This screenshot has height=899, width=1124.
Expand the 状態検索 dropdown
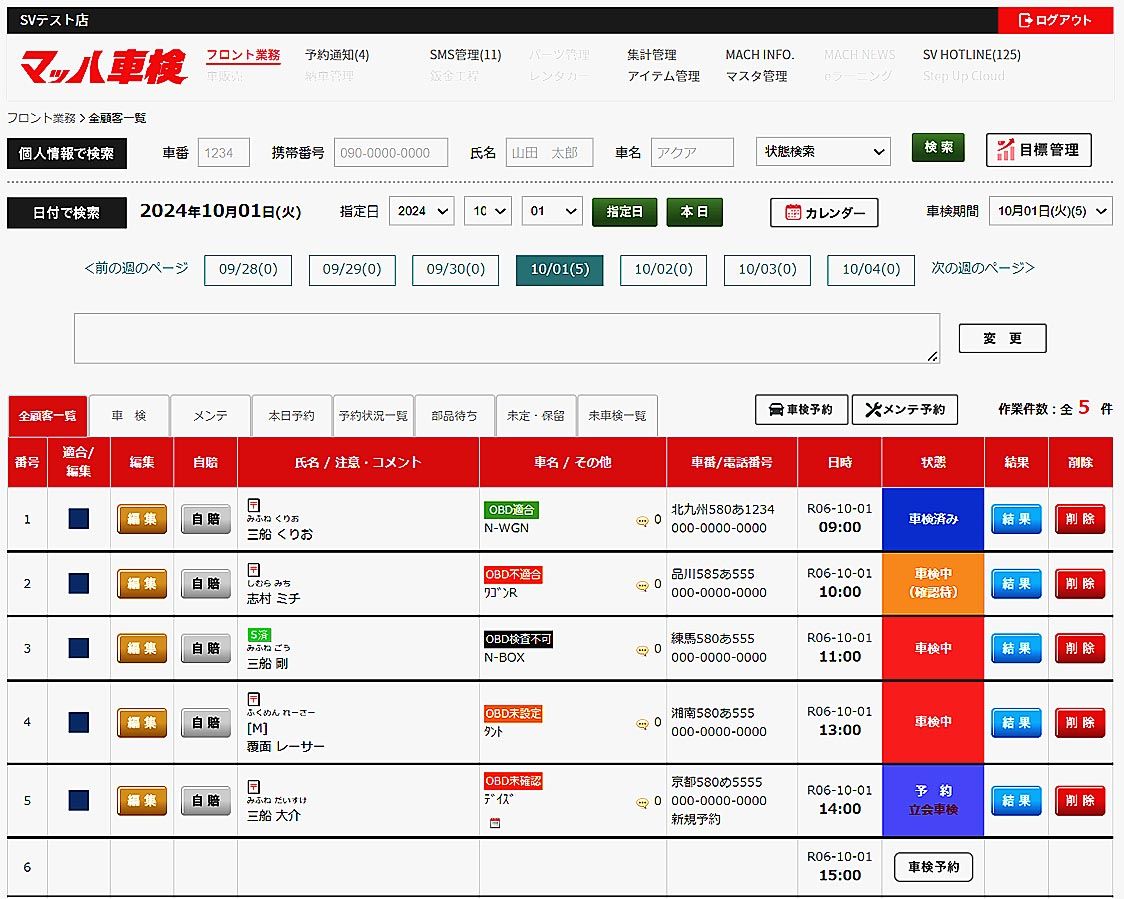(x=823, y=152)
